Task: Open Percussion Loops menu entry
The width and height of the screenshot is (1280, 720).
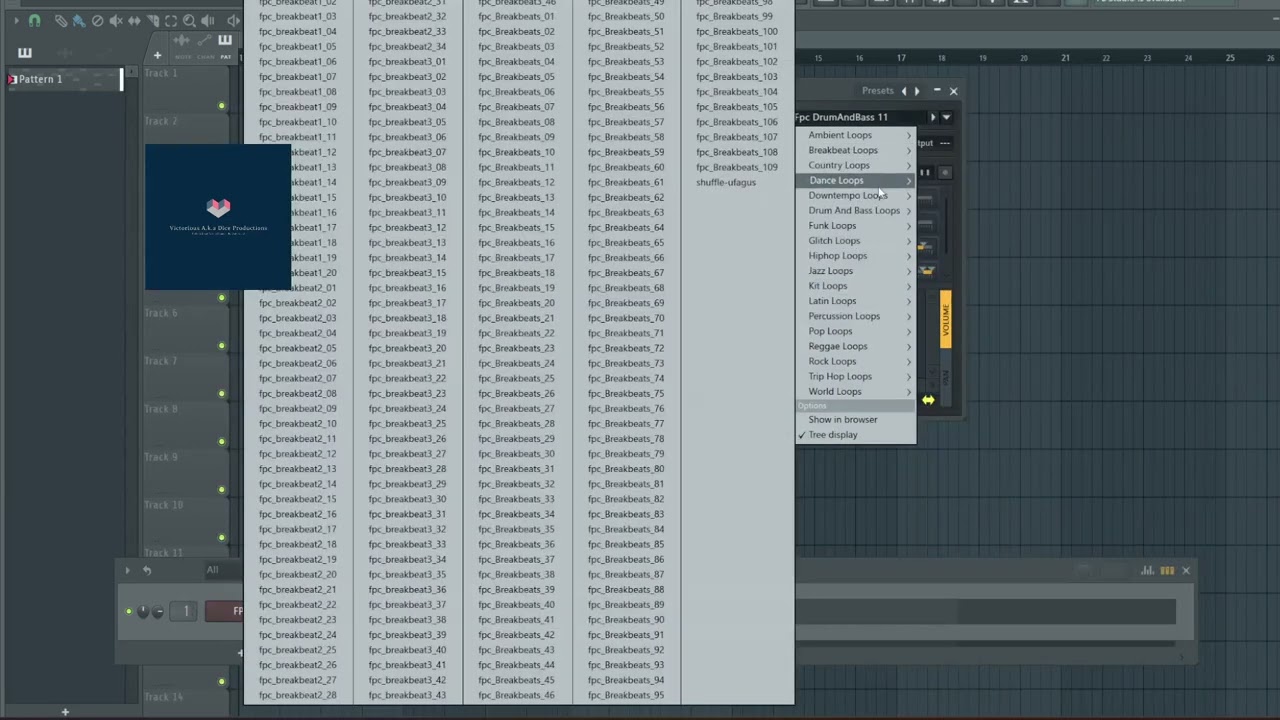Action: 856,316
